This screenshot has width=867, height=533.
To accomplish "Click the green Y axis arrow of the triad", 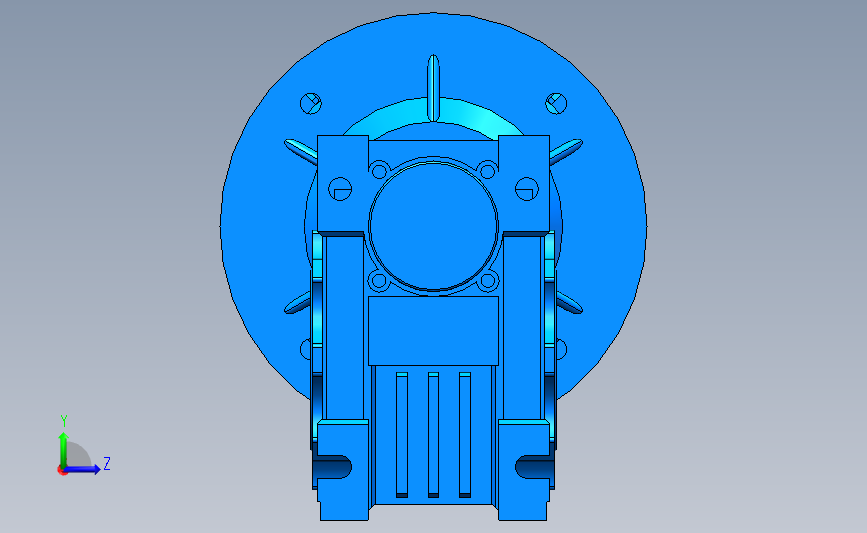I will (63, 450).
